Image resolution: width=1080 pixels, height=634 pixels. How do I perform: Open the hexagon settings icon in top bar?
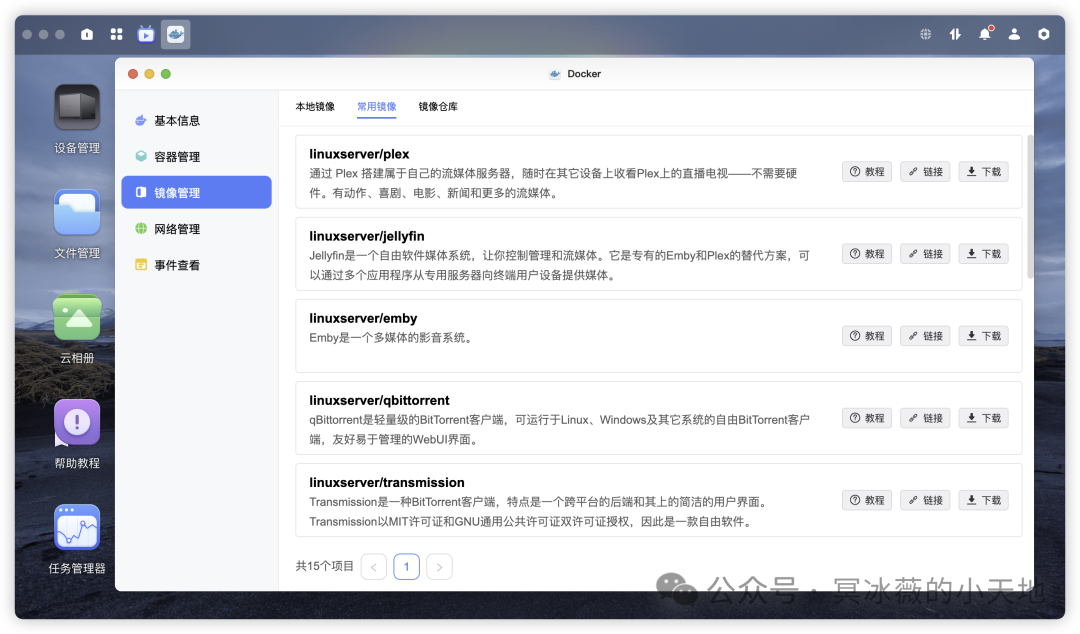pos(1044,34)
